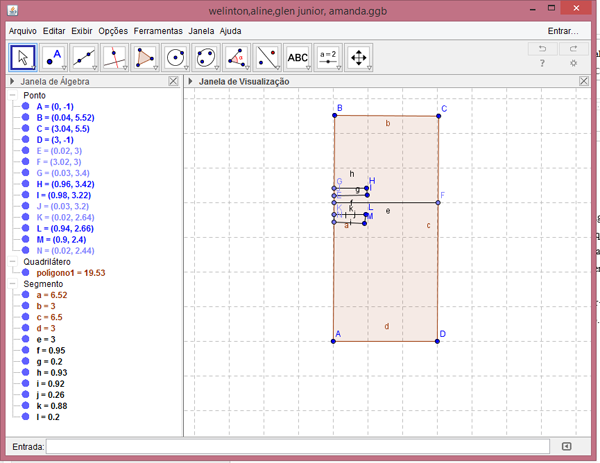Image resolution: width=600 pixels, height=463 pixels.
Task: Collapse the Segmento group in tree
Action: pyautogui.click(x=12, y=284)
